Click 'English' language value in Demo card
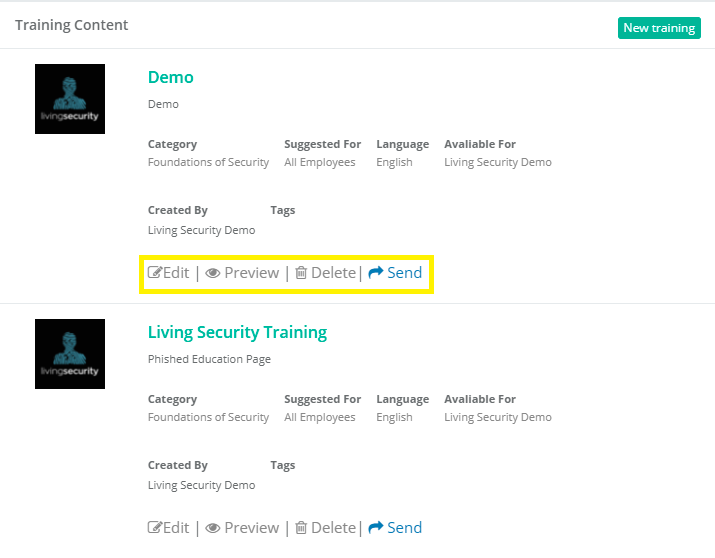715x558 pixels. click(394, 162)
